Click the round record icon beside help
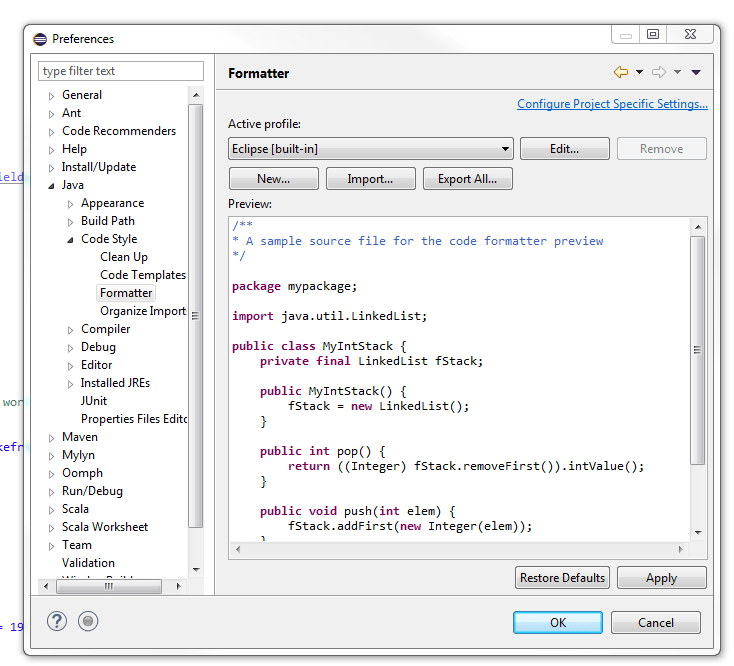This screenshot has width=734, height=666. pyautogui.click(x=88, y=621)
